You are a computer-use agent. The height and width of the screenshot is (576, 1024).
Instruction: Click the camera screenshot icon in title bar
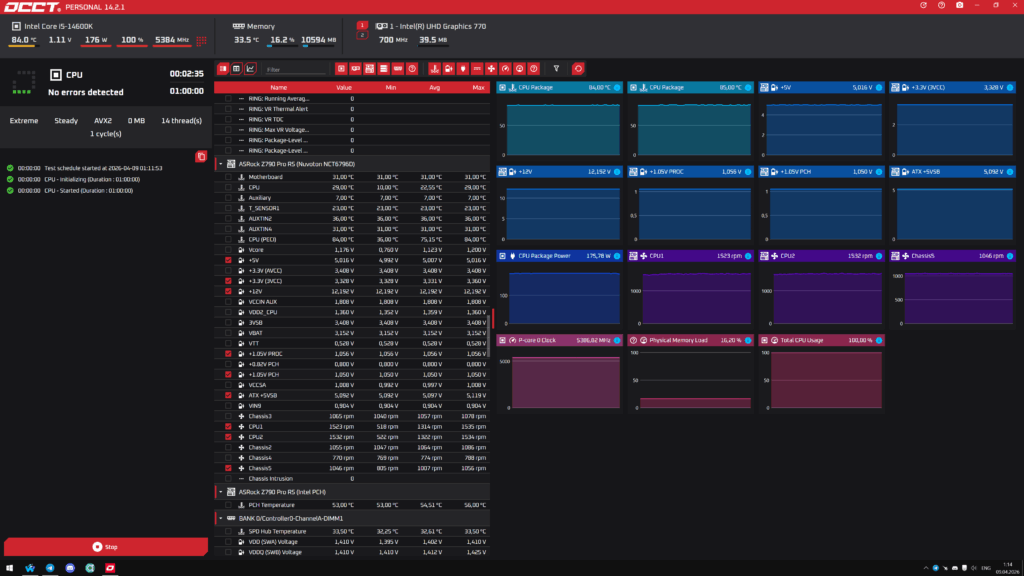[x=959, y=5]
